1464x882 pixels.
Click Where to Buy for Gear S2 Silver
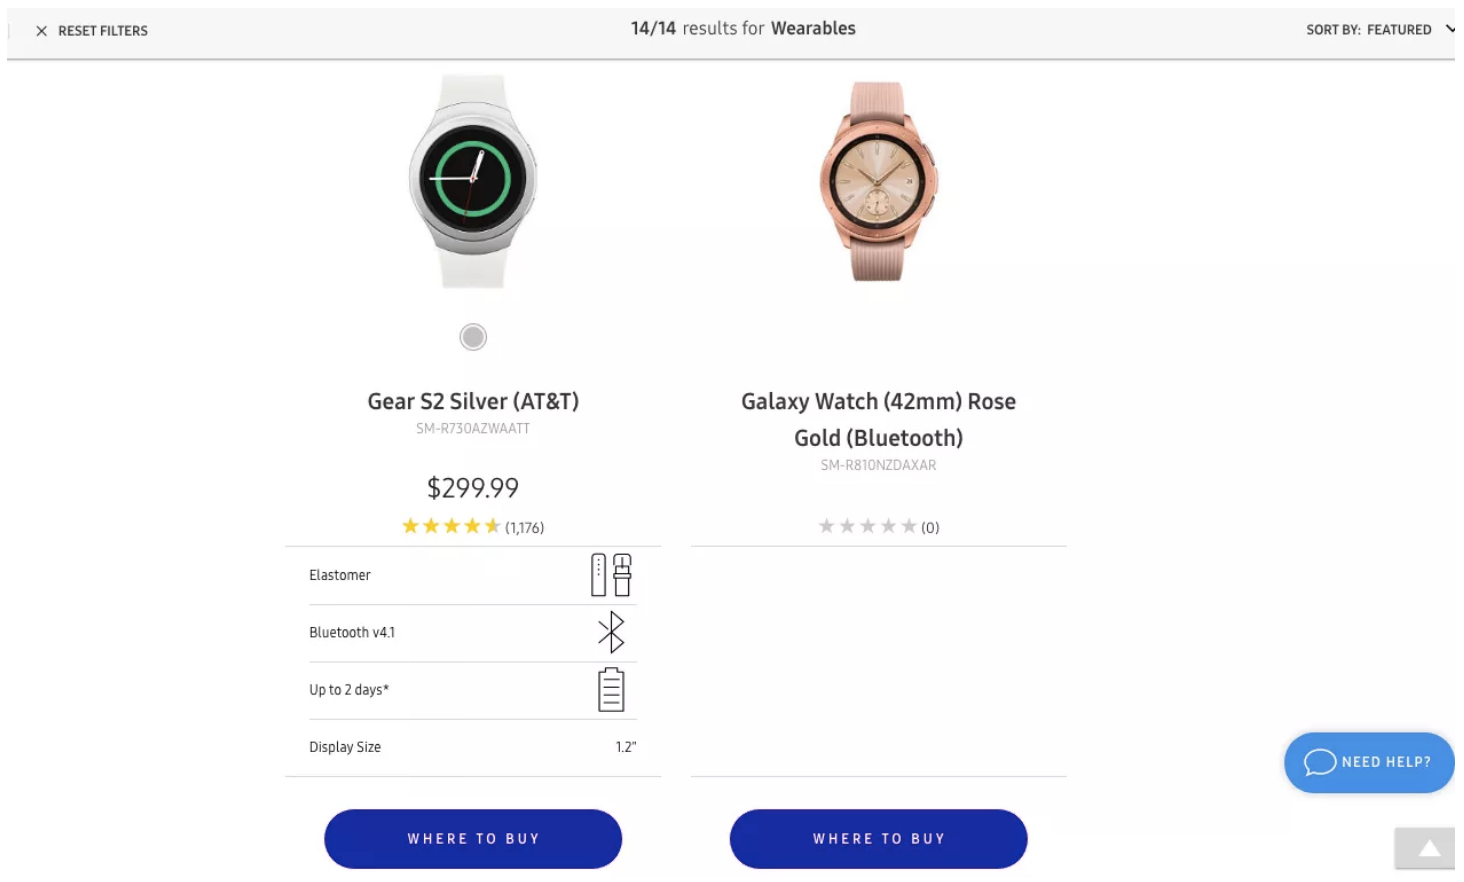[472, 839]
